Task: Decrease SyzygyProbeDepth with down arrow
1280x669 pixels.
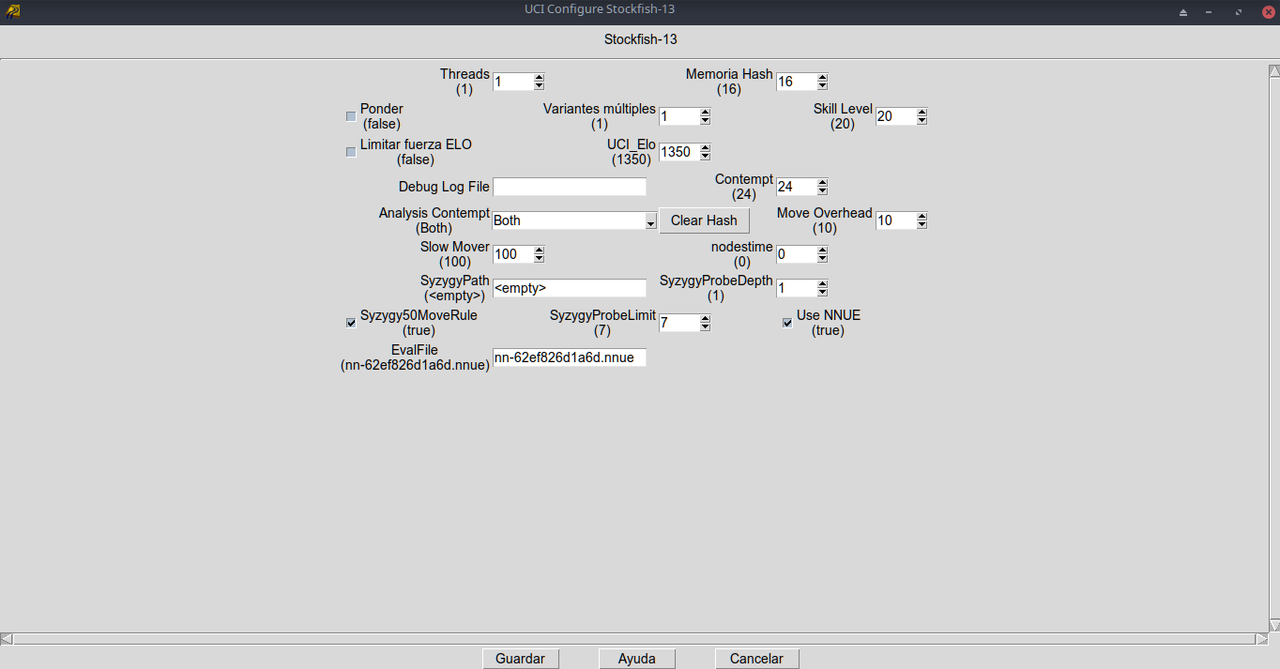Action: pos(822,292)
